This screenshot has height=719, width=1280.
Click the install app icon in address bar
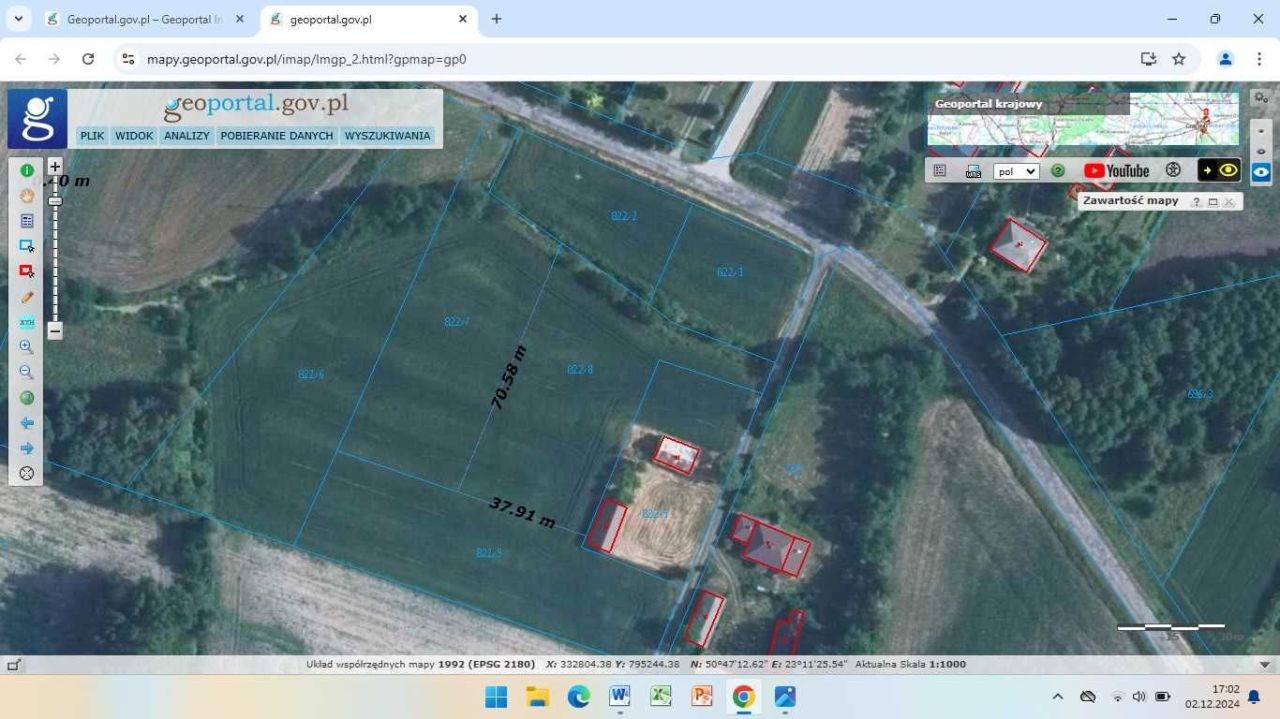click(x=1148, y=59)
